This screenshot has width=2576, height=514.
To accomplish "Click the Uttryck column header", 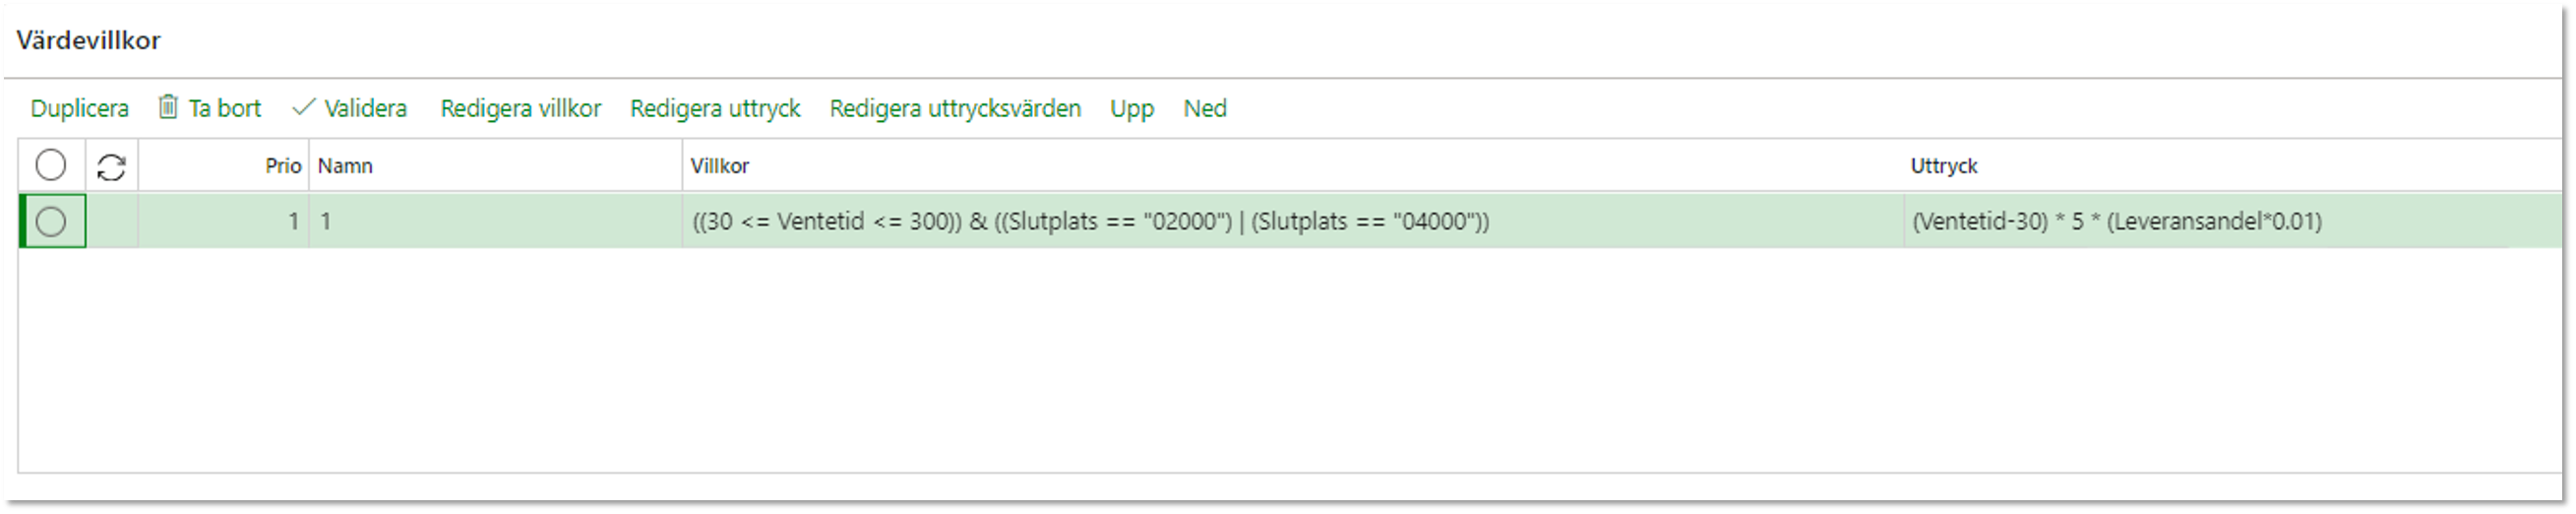I will (1944, 166).
